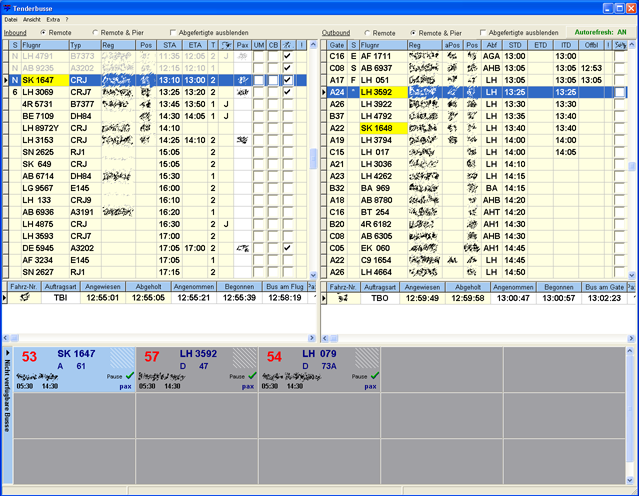The height and width of the screenshot is (496, 639).
Task: Select Outbound Remote & Pier radio button
Action: tap(413, 33)
